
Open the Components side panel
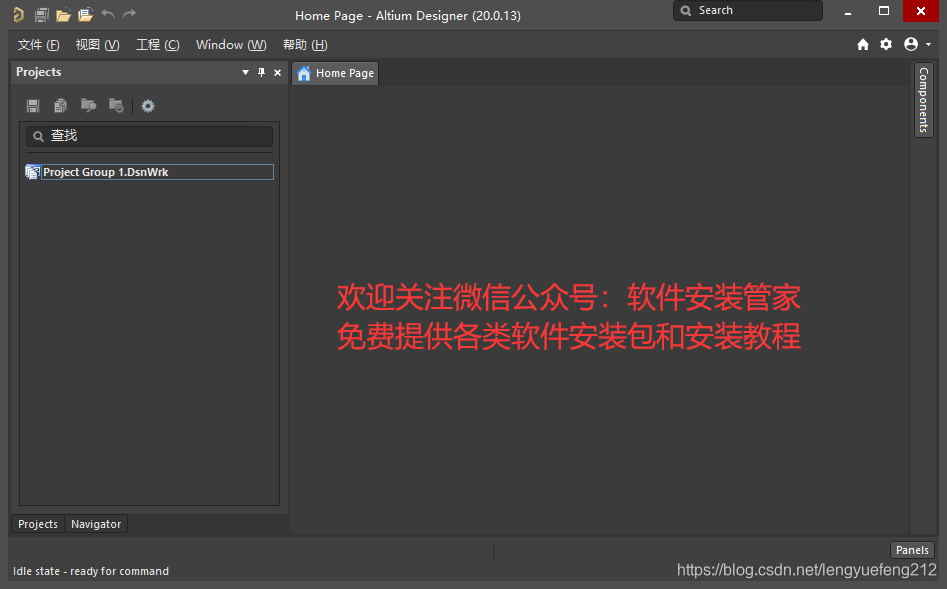(x=923, y=100)
